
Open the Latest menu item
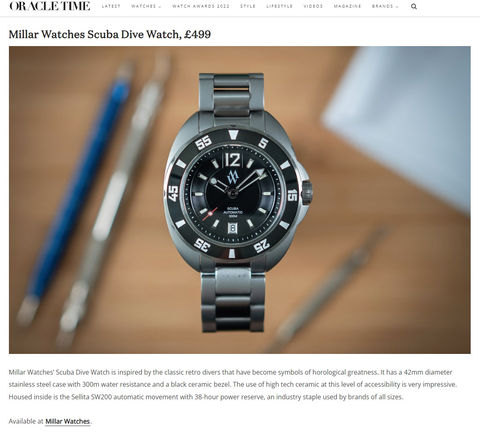click(x=111, y=6)
